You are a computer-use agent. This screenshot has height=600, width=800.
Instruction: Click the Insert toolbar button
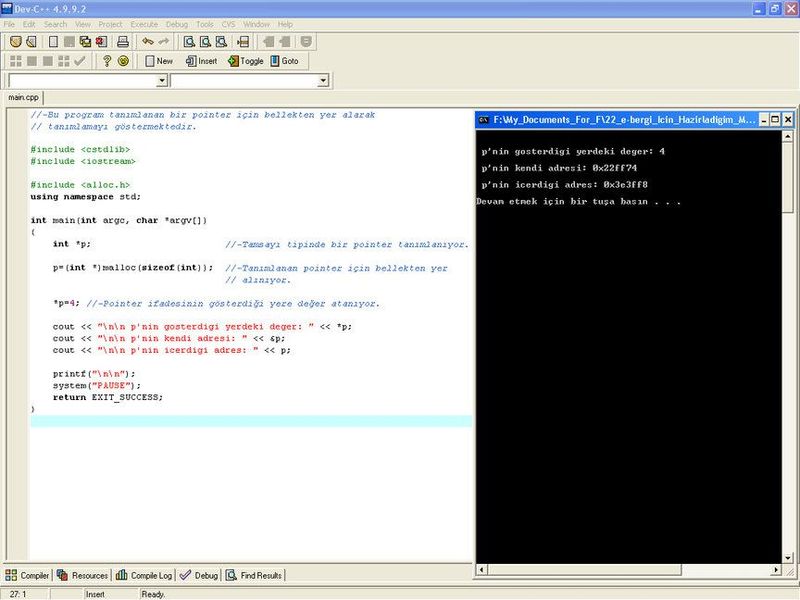coord(201,61)
